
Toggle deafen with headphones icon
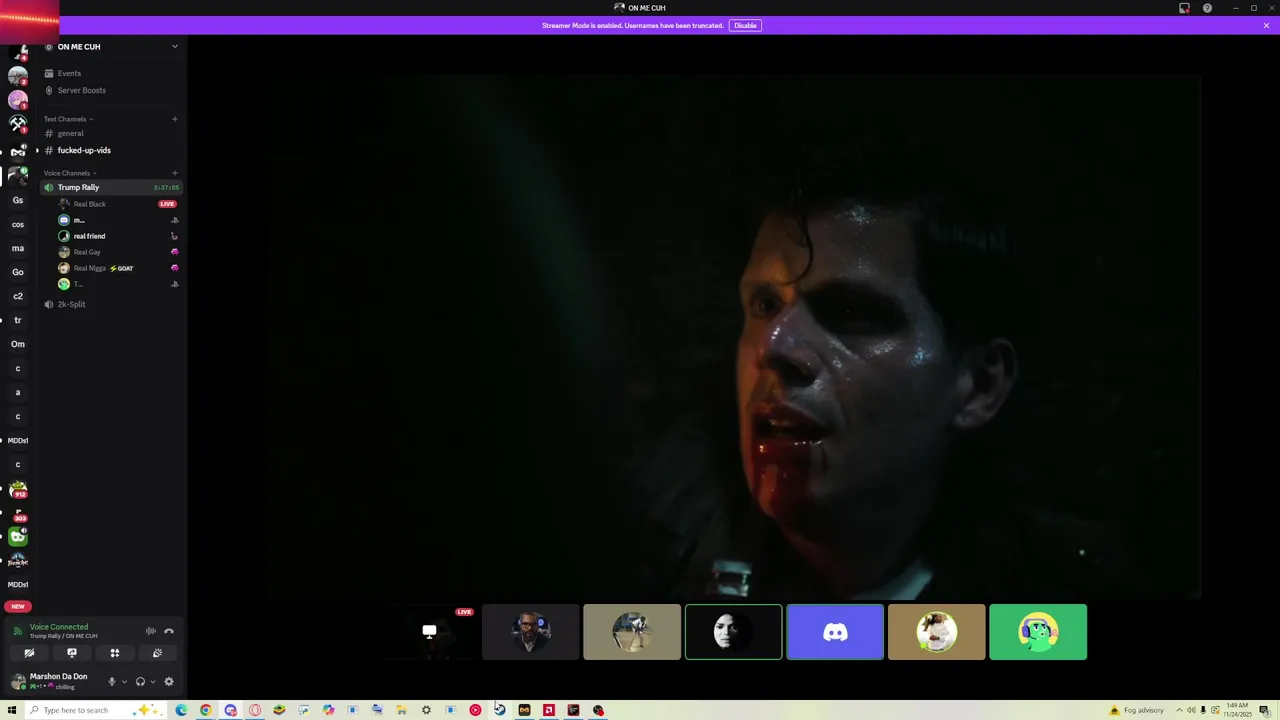140,682
